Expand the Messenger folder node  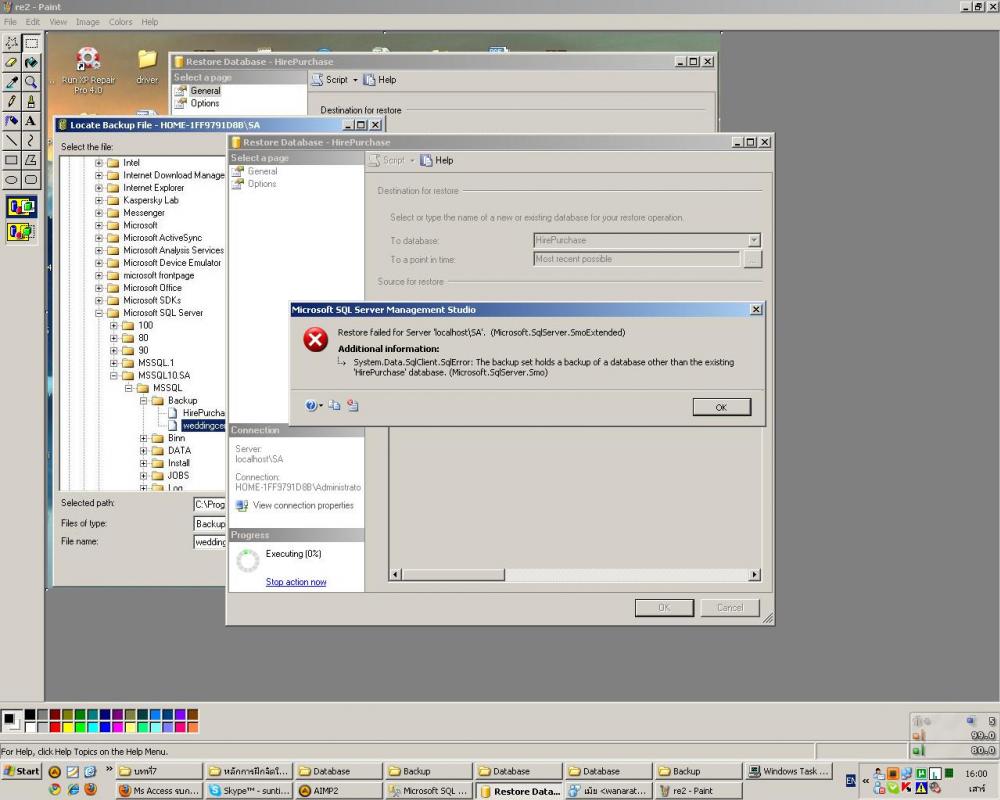coord(99,213)
